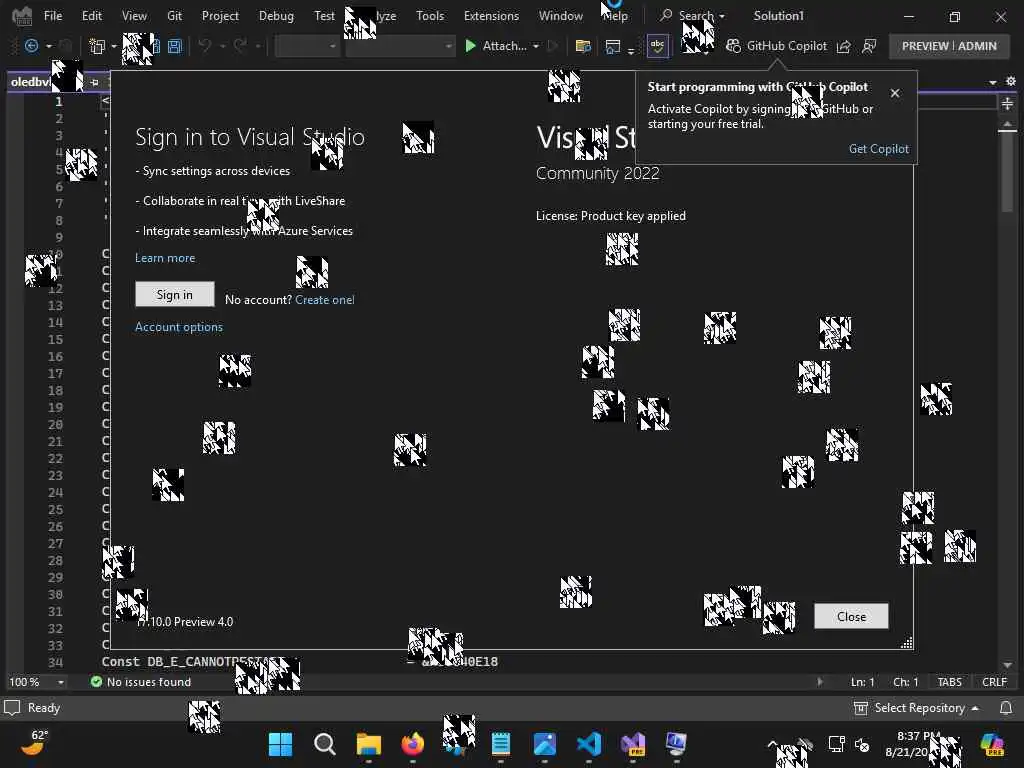Expand the Select Repository menu
The height and width of the screenshot is (768, 1024).
click(x=916, y=708)
